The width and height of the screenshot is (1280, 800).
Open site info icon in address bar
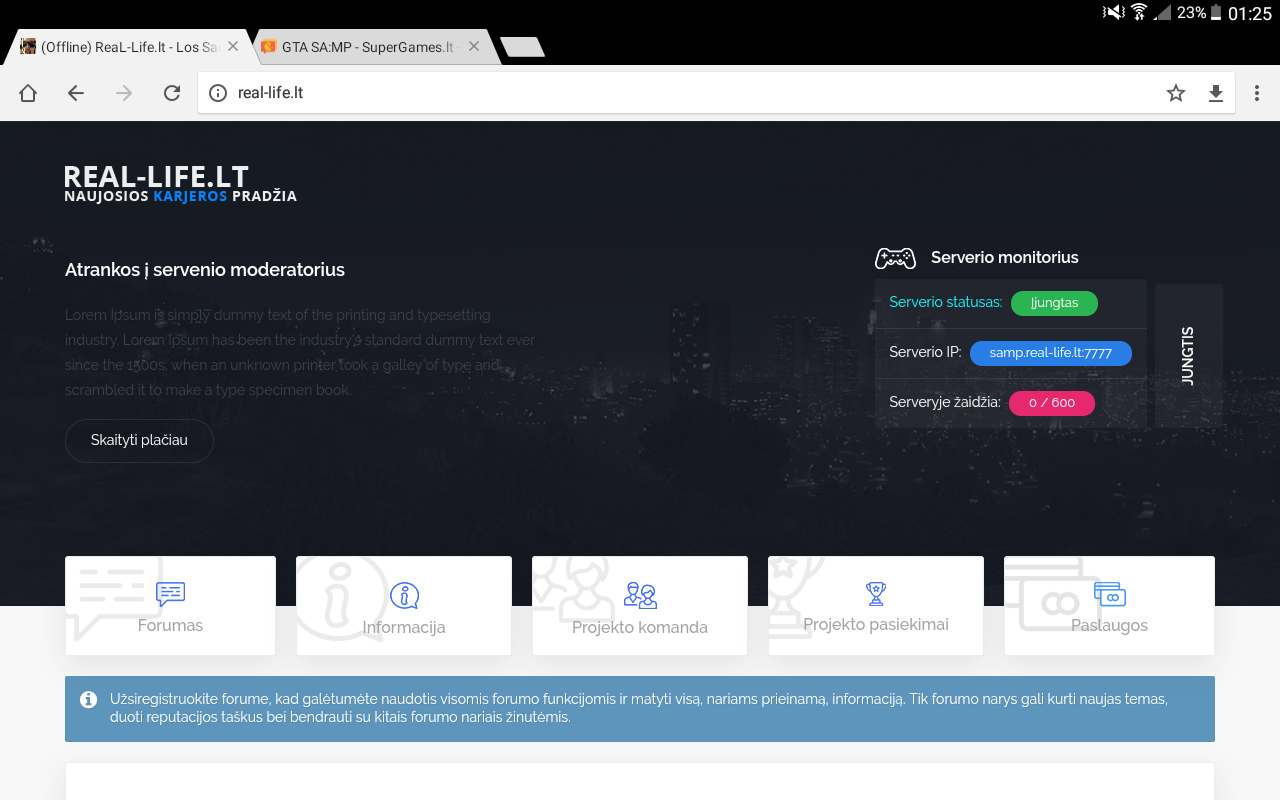click(x=218, y=93)
